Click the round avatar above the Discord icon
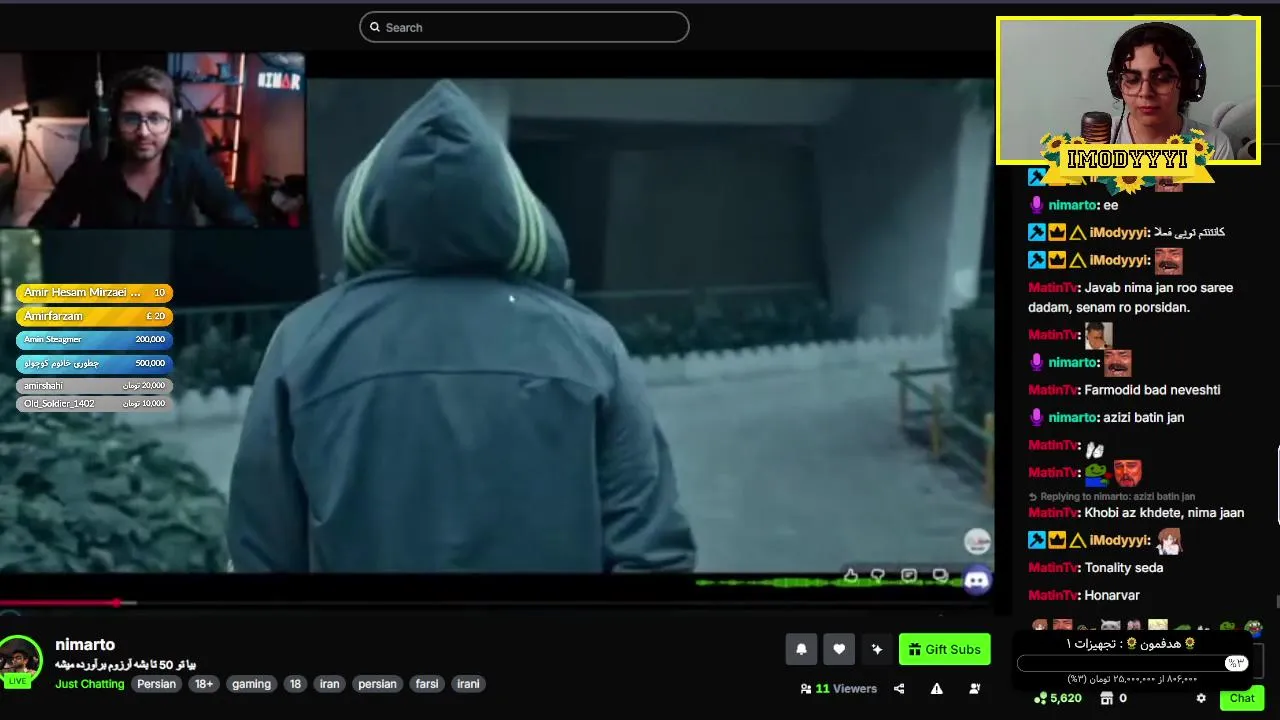This screenshot has width=1280, height=720. pyautogui.click(x=977, y=542)
